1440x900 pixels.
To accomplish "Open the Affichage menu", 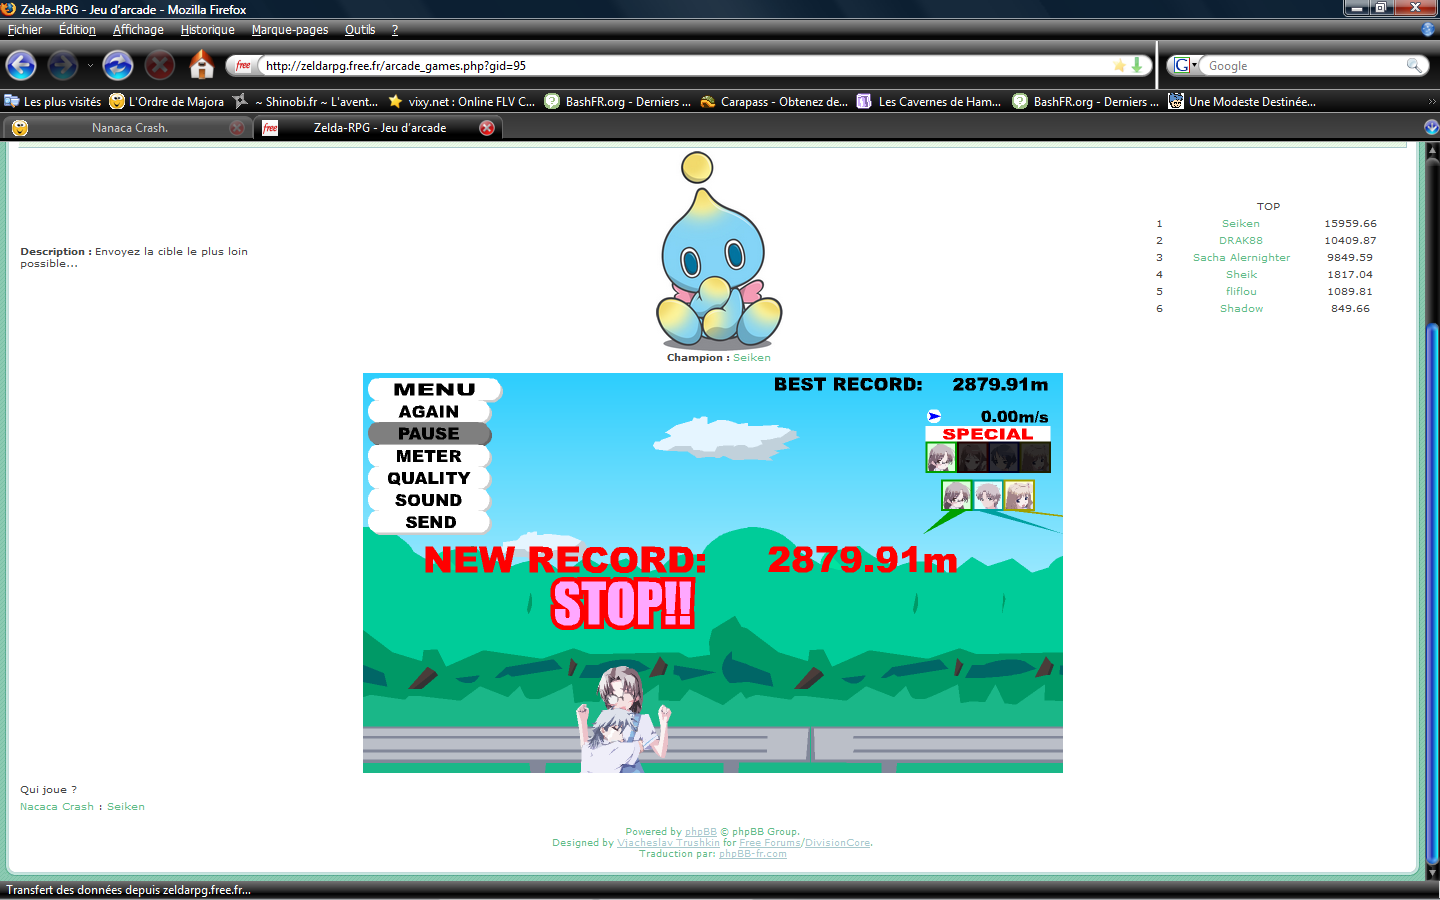I will [x=138, y=30].
